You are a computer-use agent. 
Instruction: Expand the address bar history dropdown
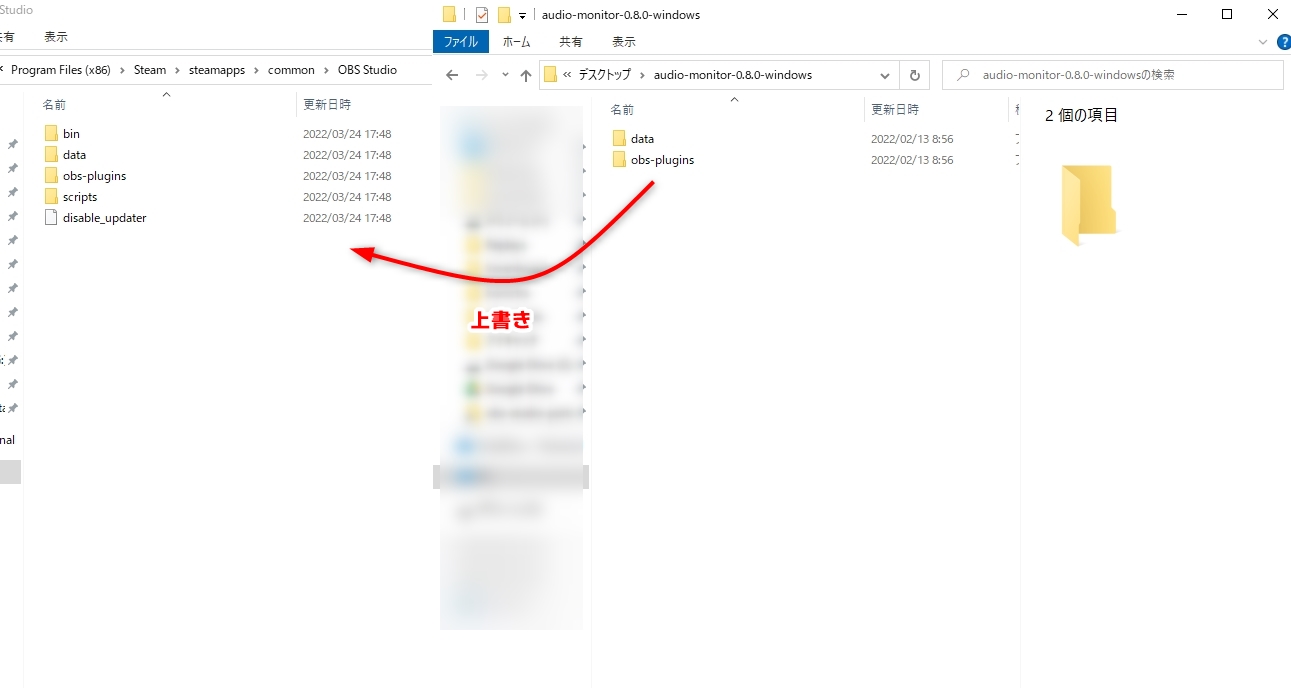click(884, 75)
